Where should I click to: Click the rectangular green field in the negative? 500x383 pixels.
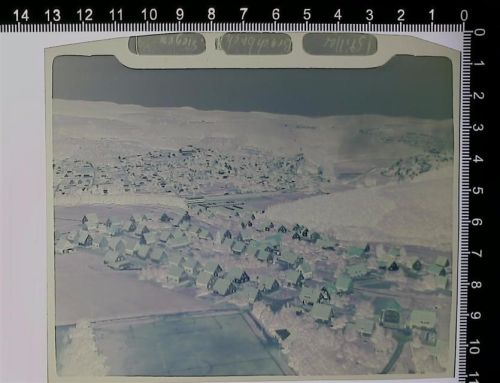tap(187, 343)
